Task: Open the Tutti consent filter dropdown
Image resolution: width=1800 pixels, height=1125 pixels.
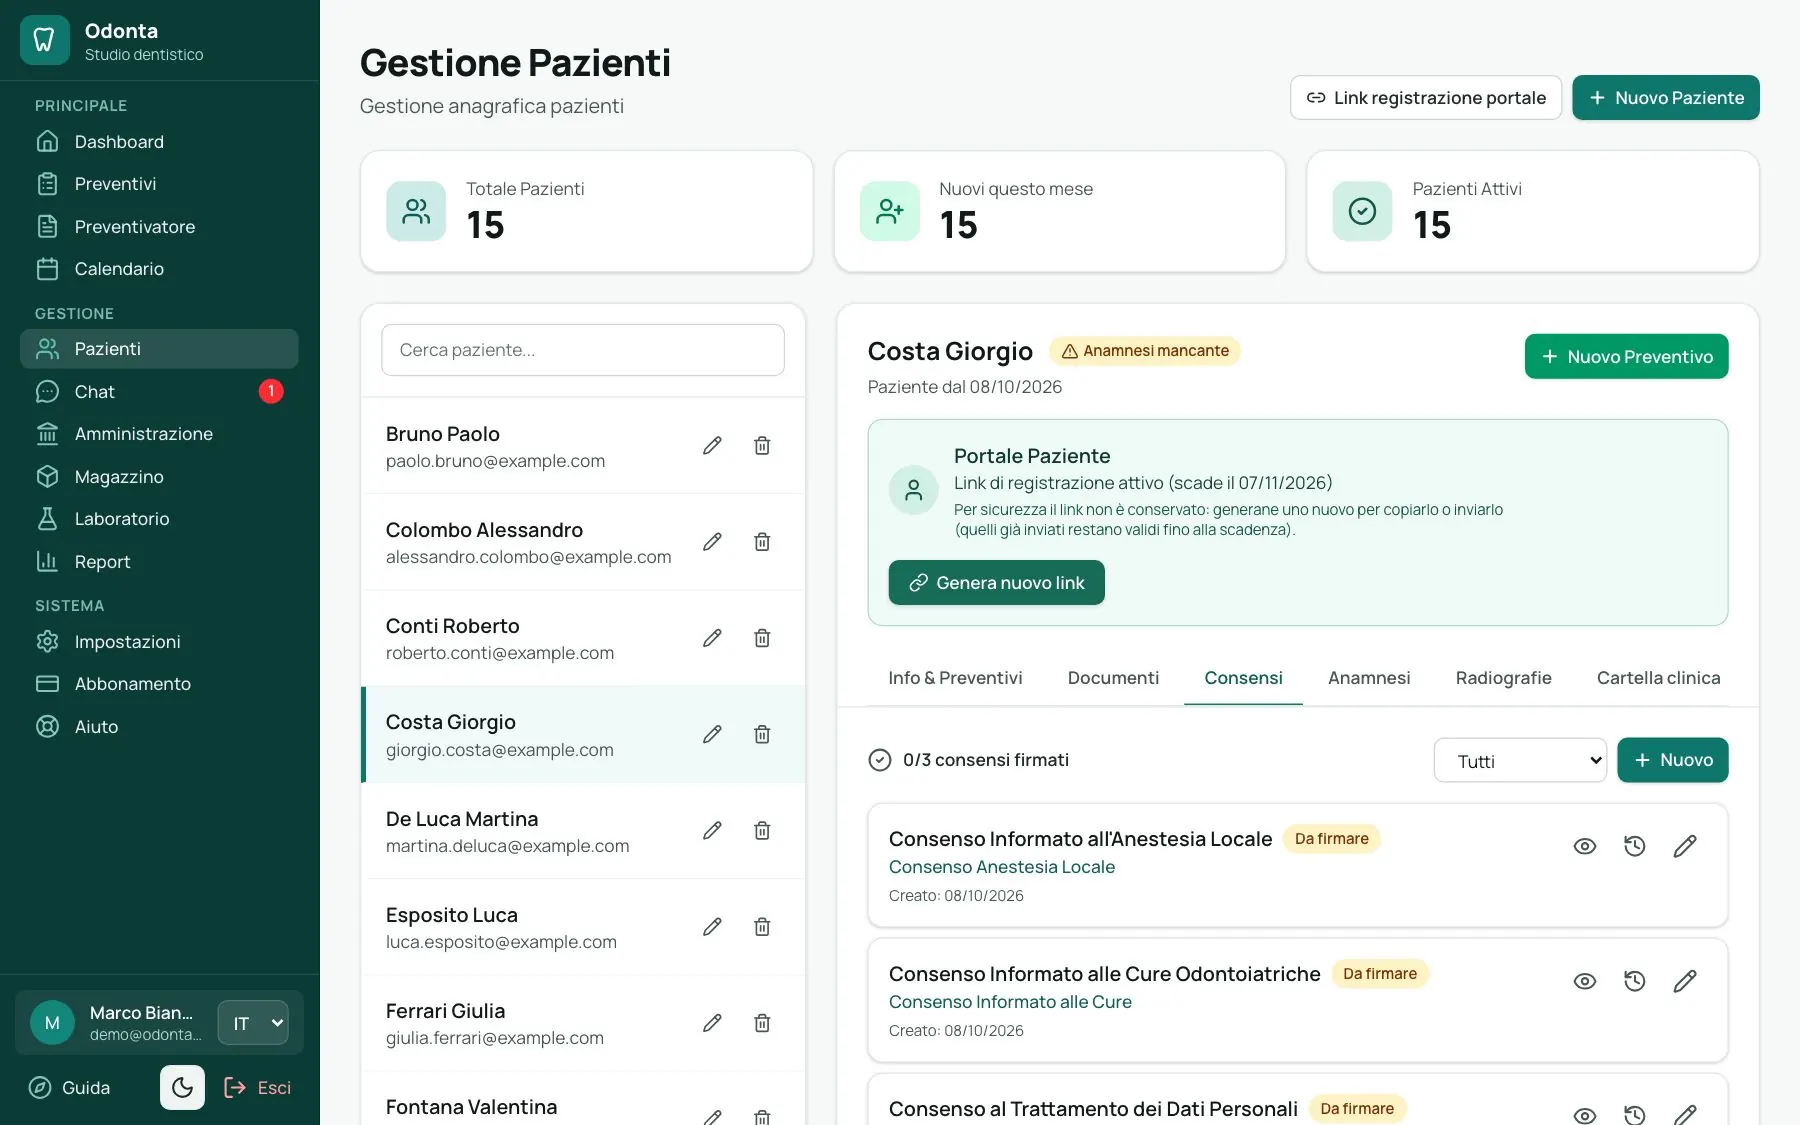Action: point(1520,761)
